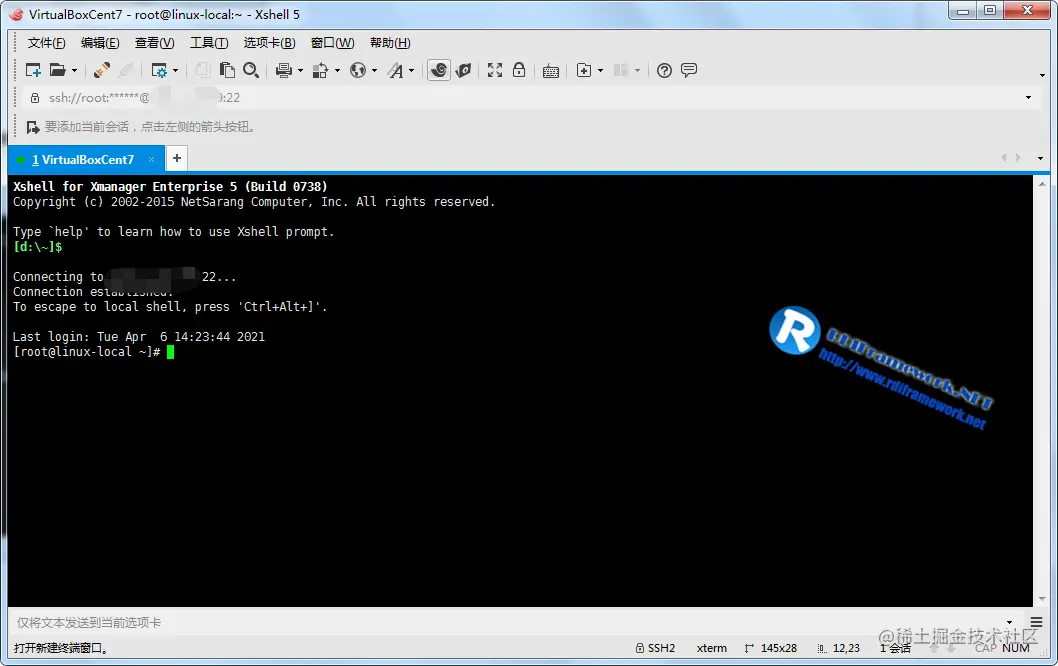
Task: Open session Properties gear icon
Action: [x=159, y=70]
